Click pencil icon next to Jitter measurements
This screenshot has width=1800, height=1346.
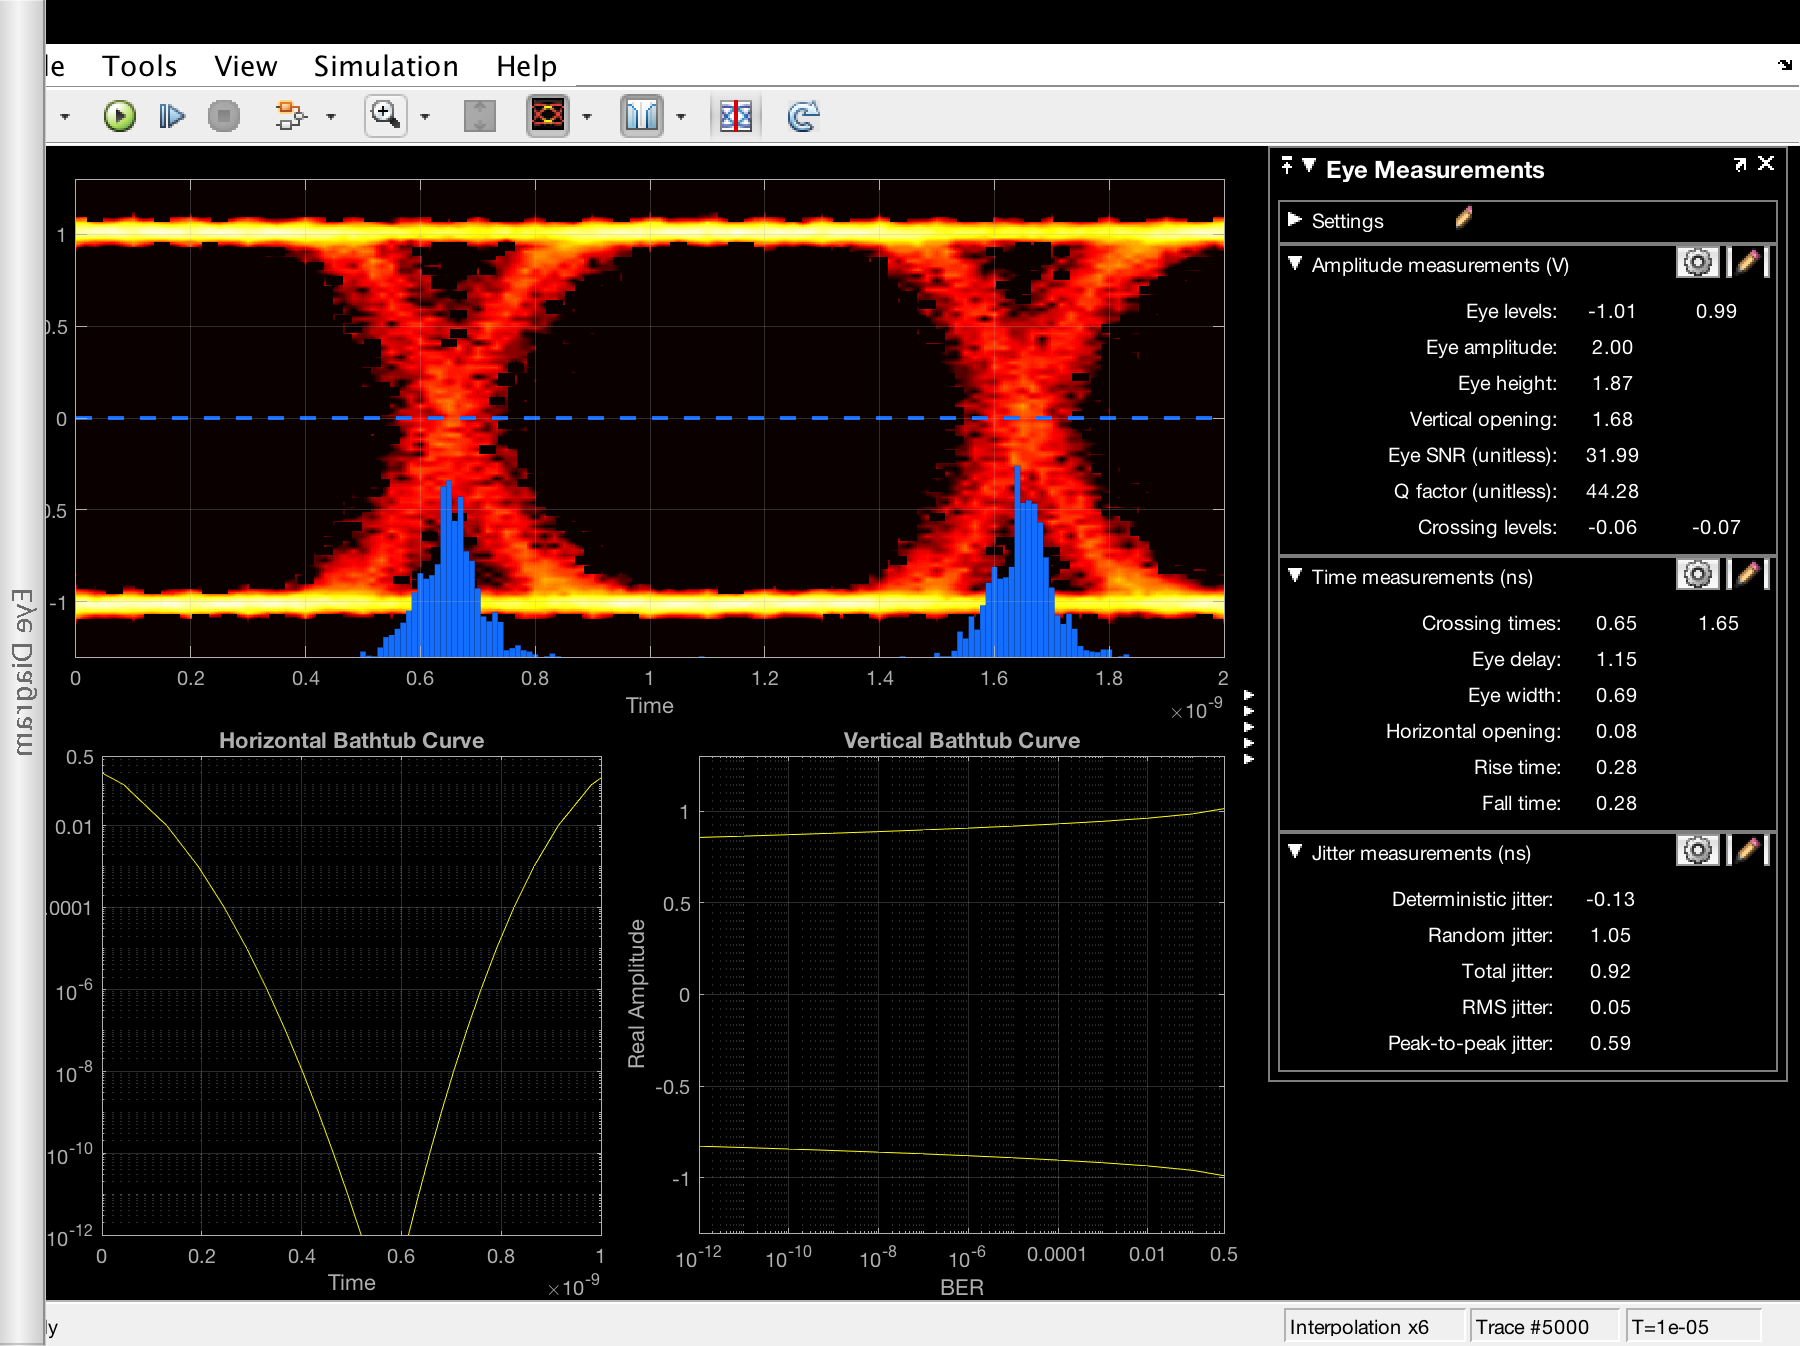click(x=1748, y=851)
